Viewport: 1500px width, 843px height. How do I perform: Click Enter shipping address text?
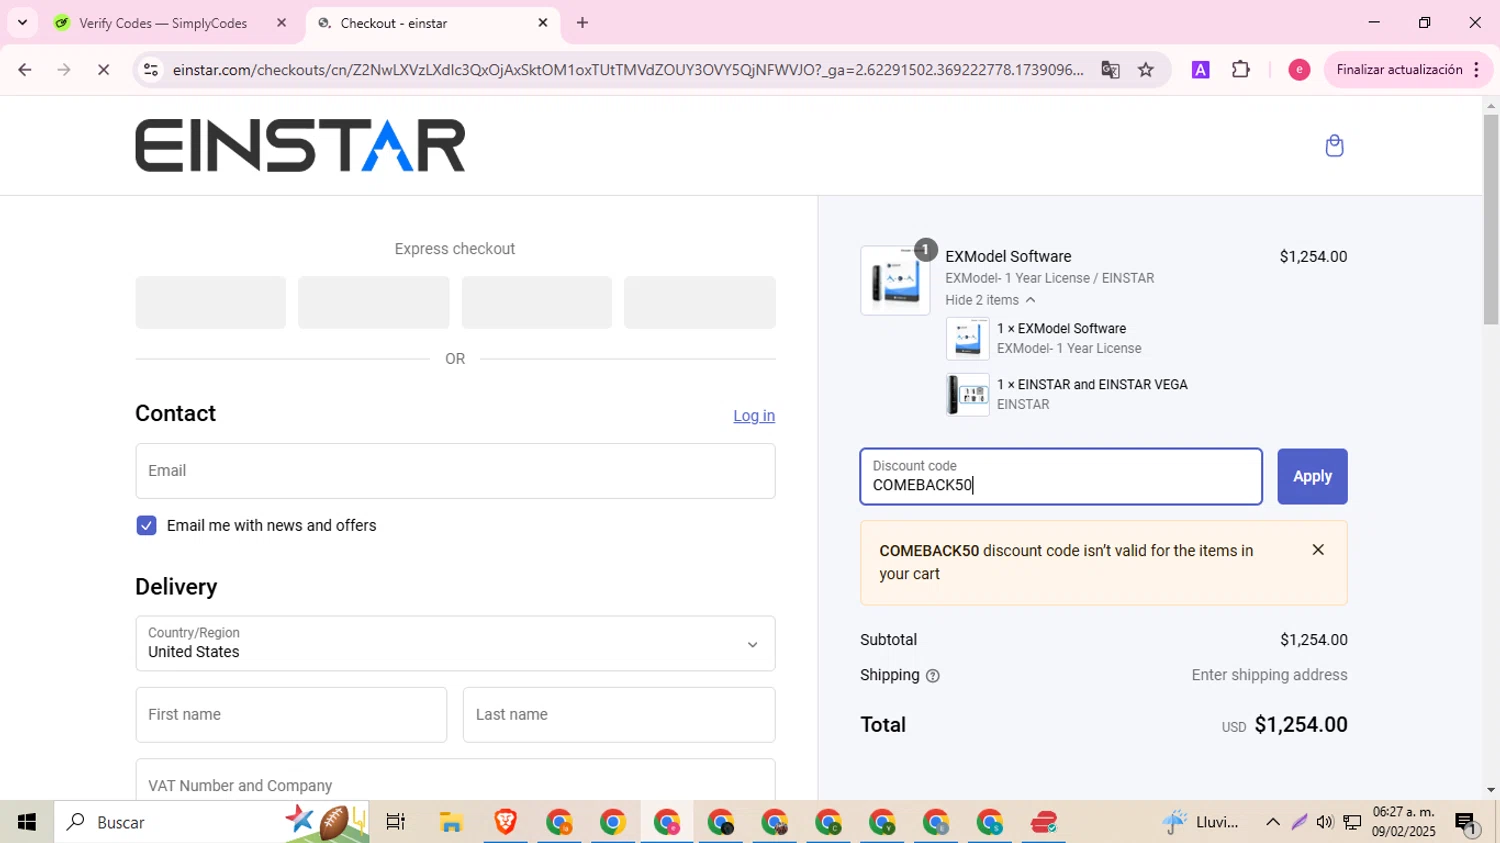1269,675
